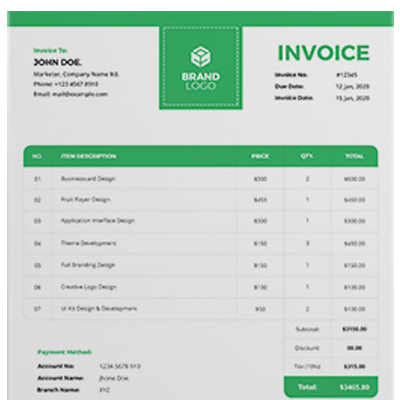Click row 07 UI Kit Design & Development
This screenshot has height=400, width=400.
(x=200, y=309)
